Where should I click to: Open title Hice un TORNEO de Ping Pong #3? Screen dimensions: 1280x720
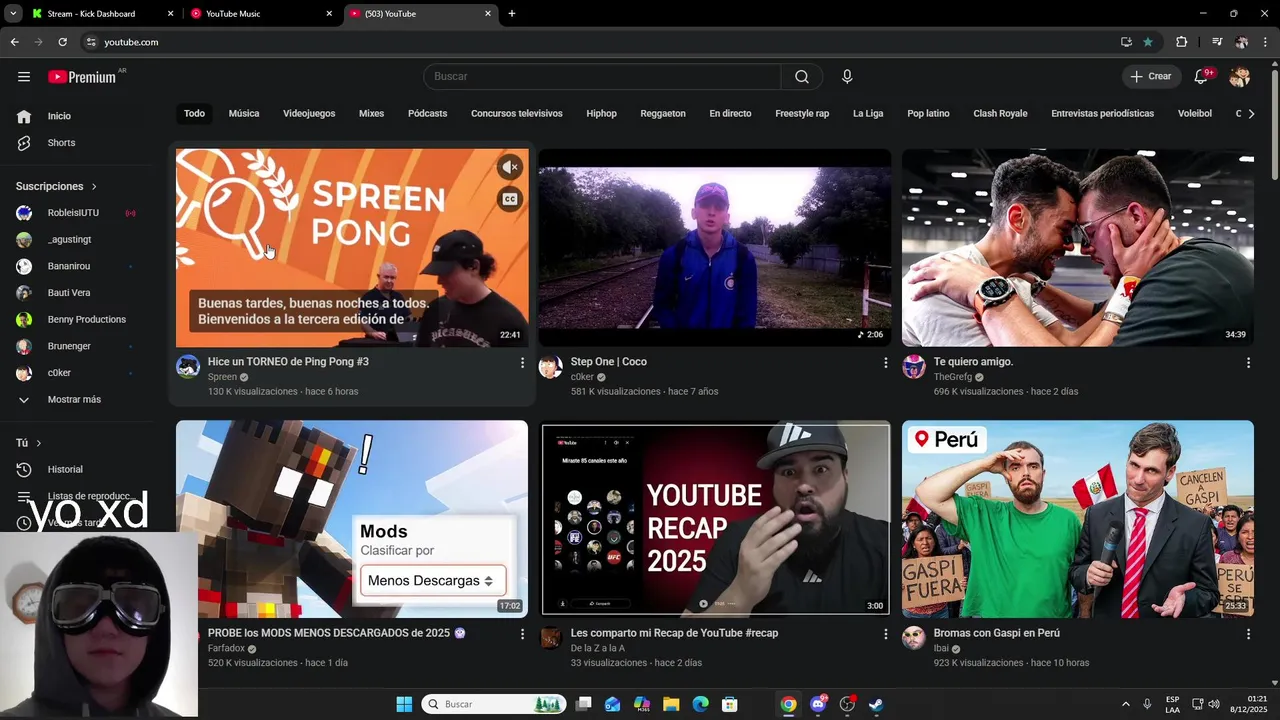288,362
